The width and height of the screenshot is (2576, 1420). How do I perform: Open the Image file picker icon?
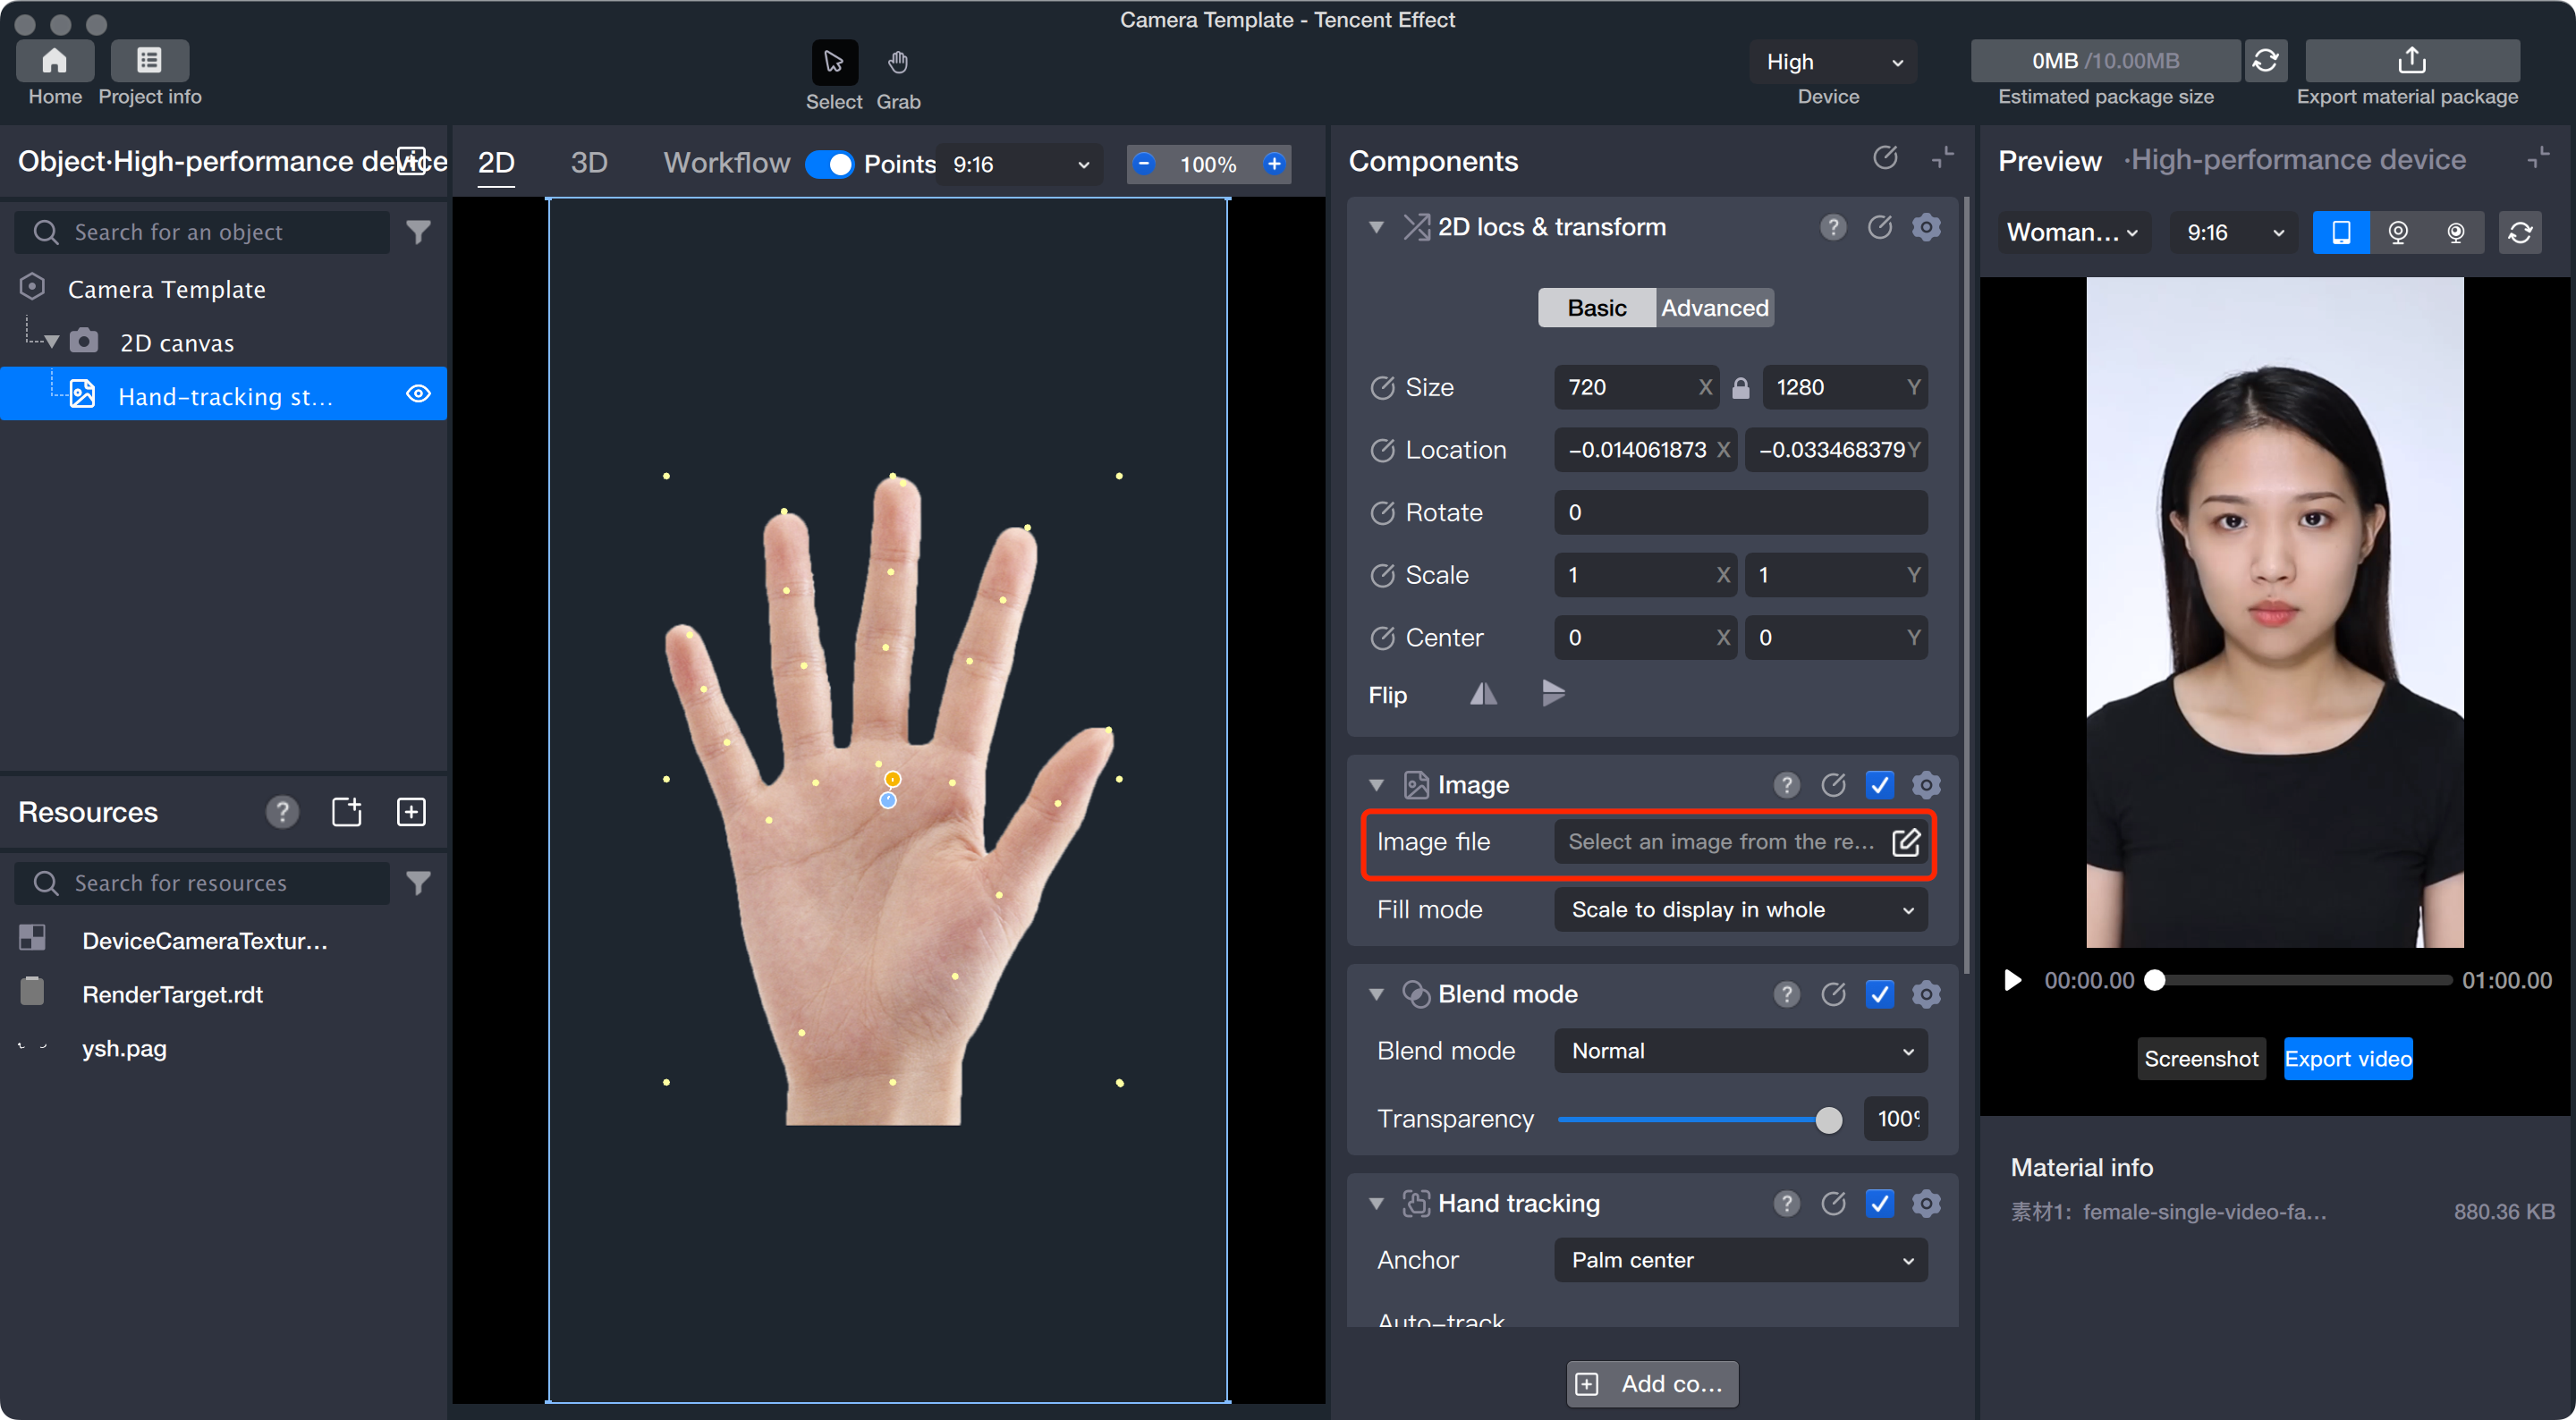pos(1906,842)
